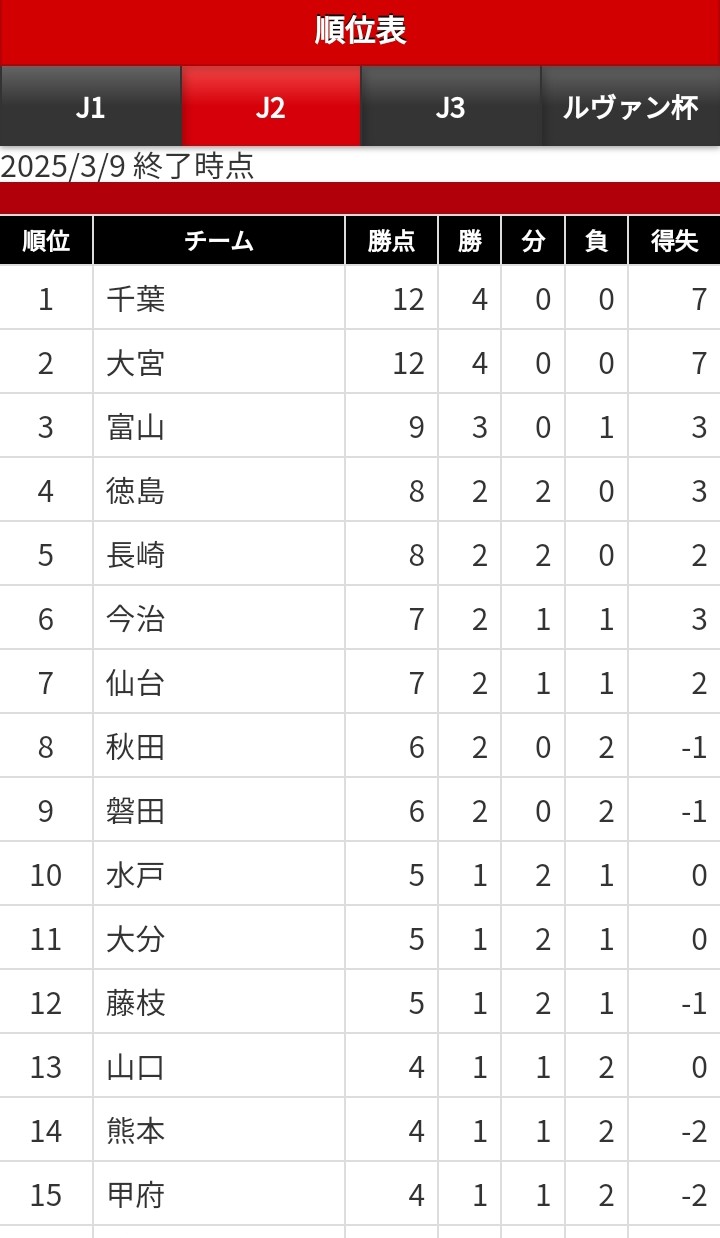Screen dimensions: 720x1238
Task: Click the 徳島 team entry
Action: pos(136,491)
